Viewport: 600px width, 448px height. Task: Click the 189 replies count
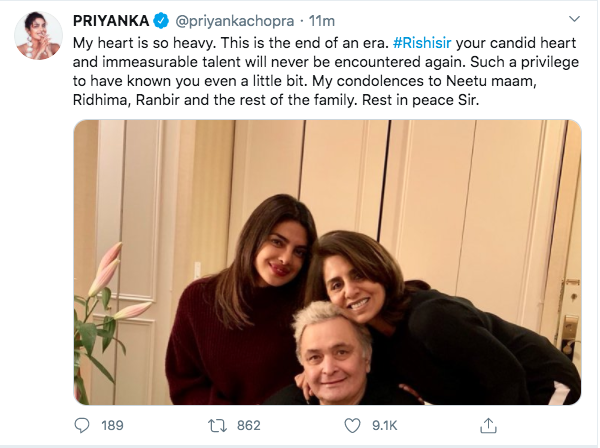[112, 425]
